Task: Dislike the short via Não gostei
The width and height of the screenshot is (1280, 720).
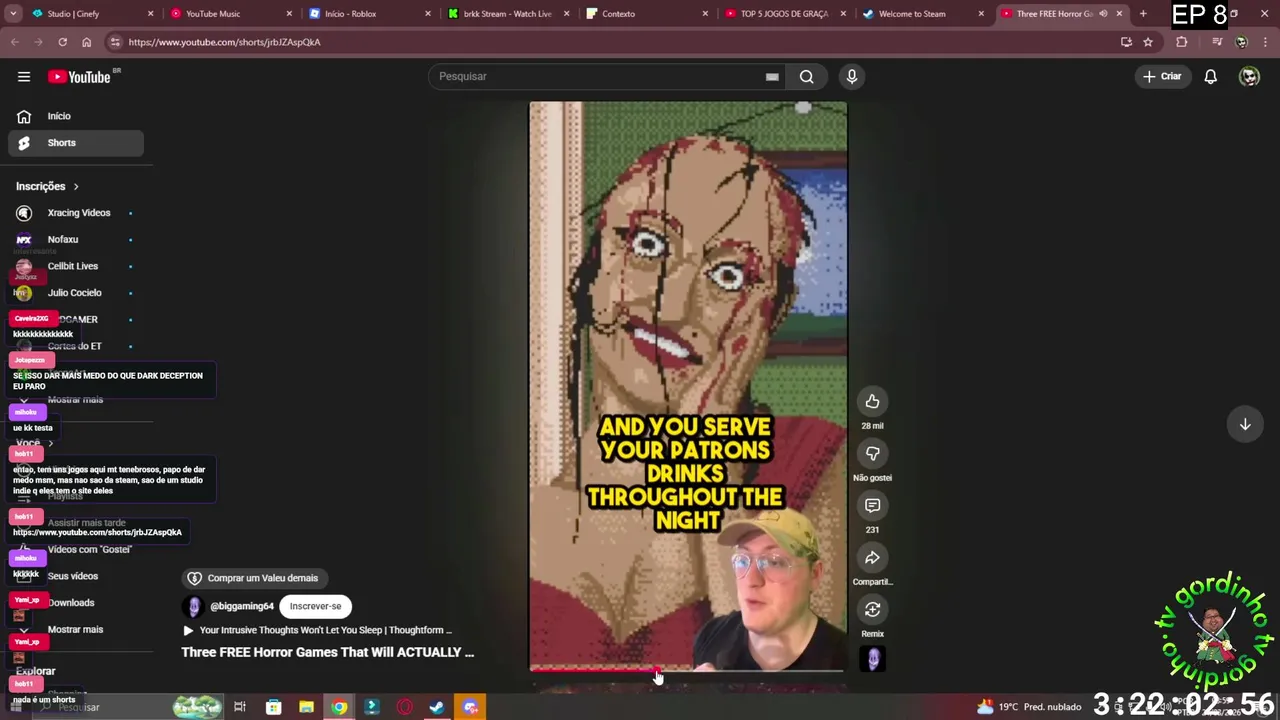Action: [x=872, y=453]
